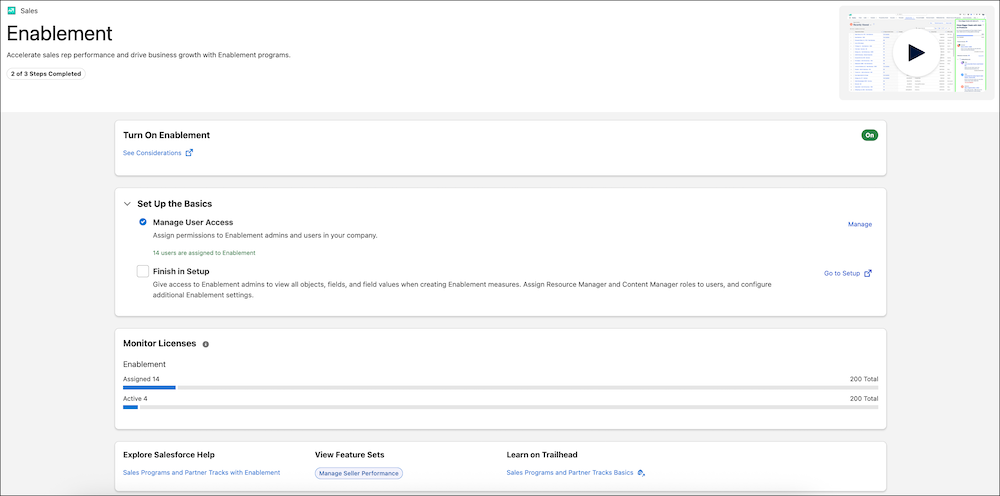Click the '200 Total' label for Active
1000x496 pixels.
click(864, 399)
